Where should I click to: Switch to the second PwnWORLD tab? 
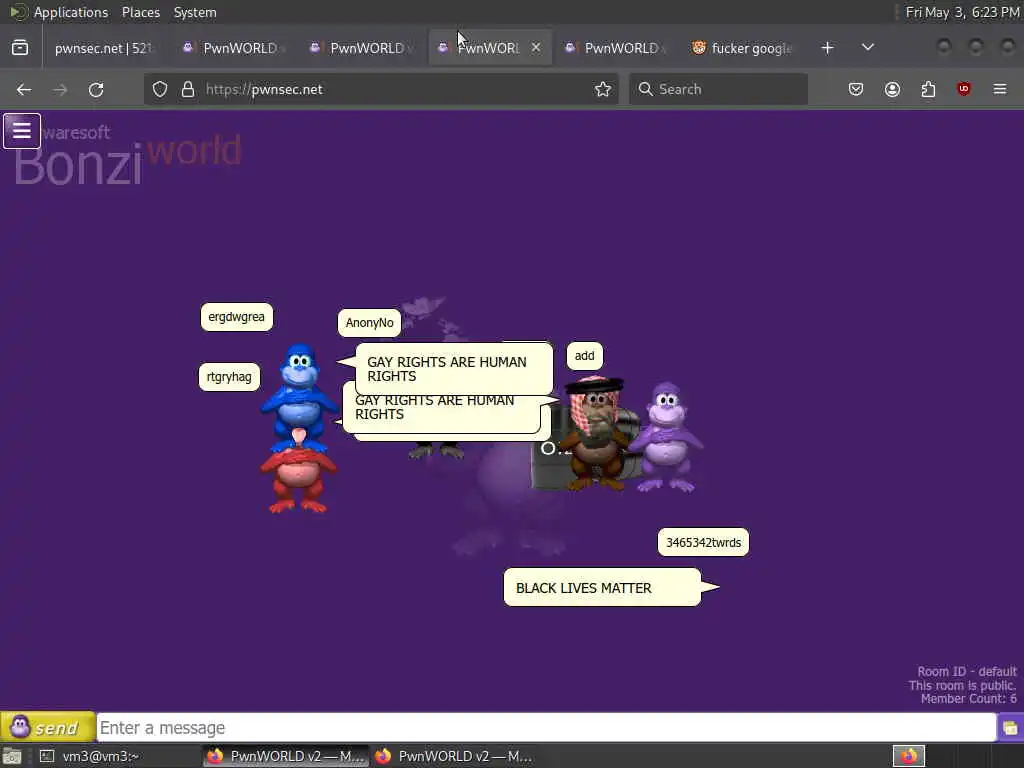(x=361, y=48)
